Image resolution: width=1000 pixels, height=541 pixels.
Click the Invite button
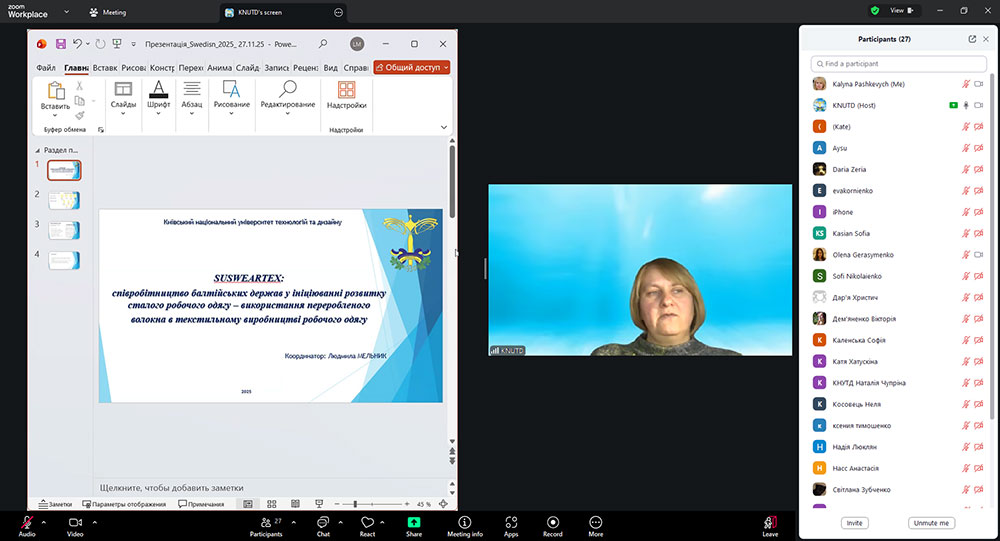pos(854,523)
